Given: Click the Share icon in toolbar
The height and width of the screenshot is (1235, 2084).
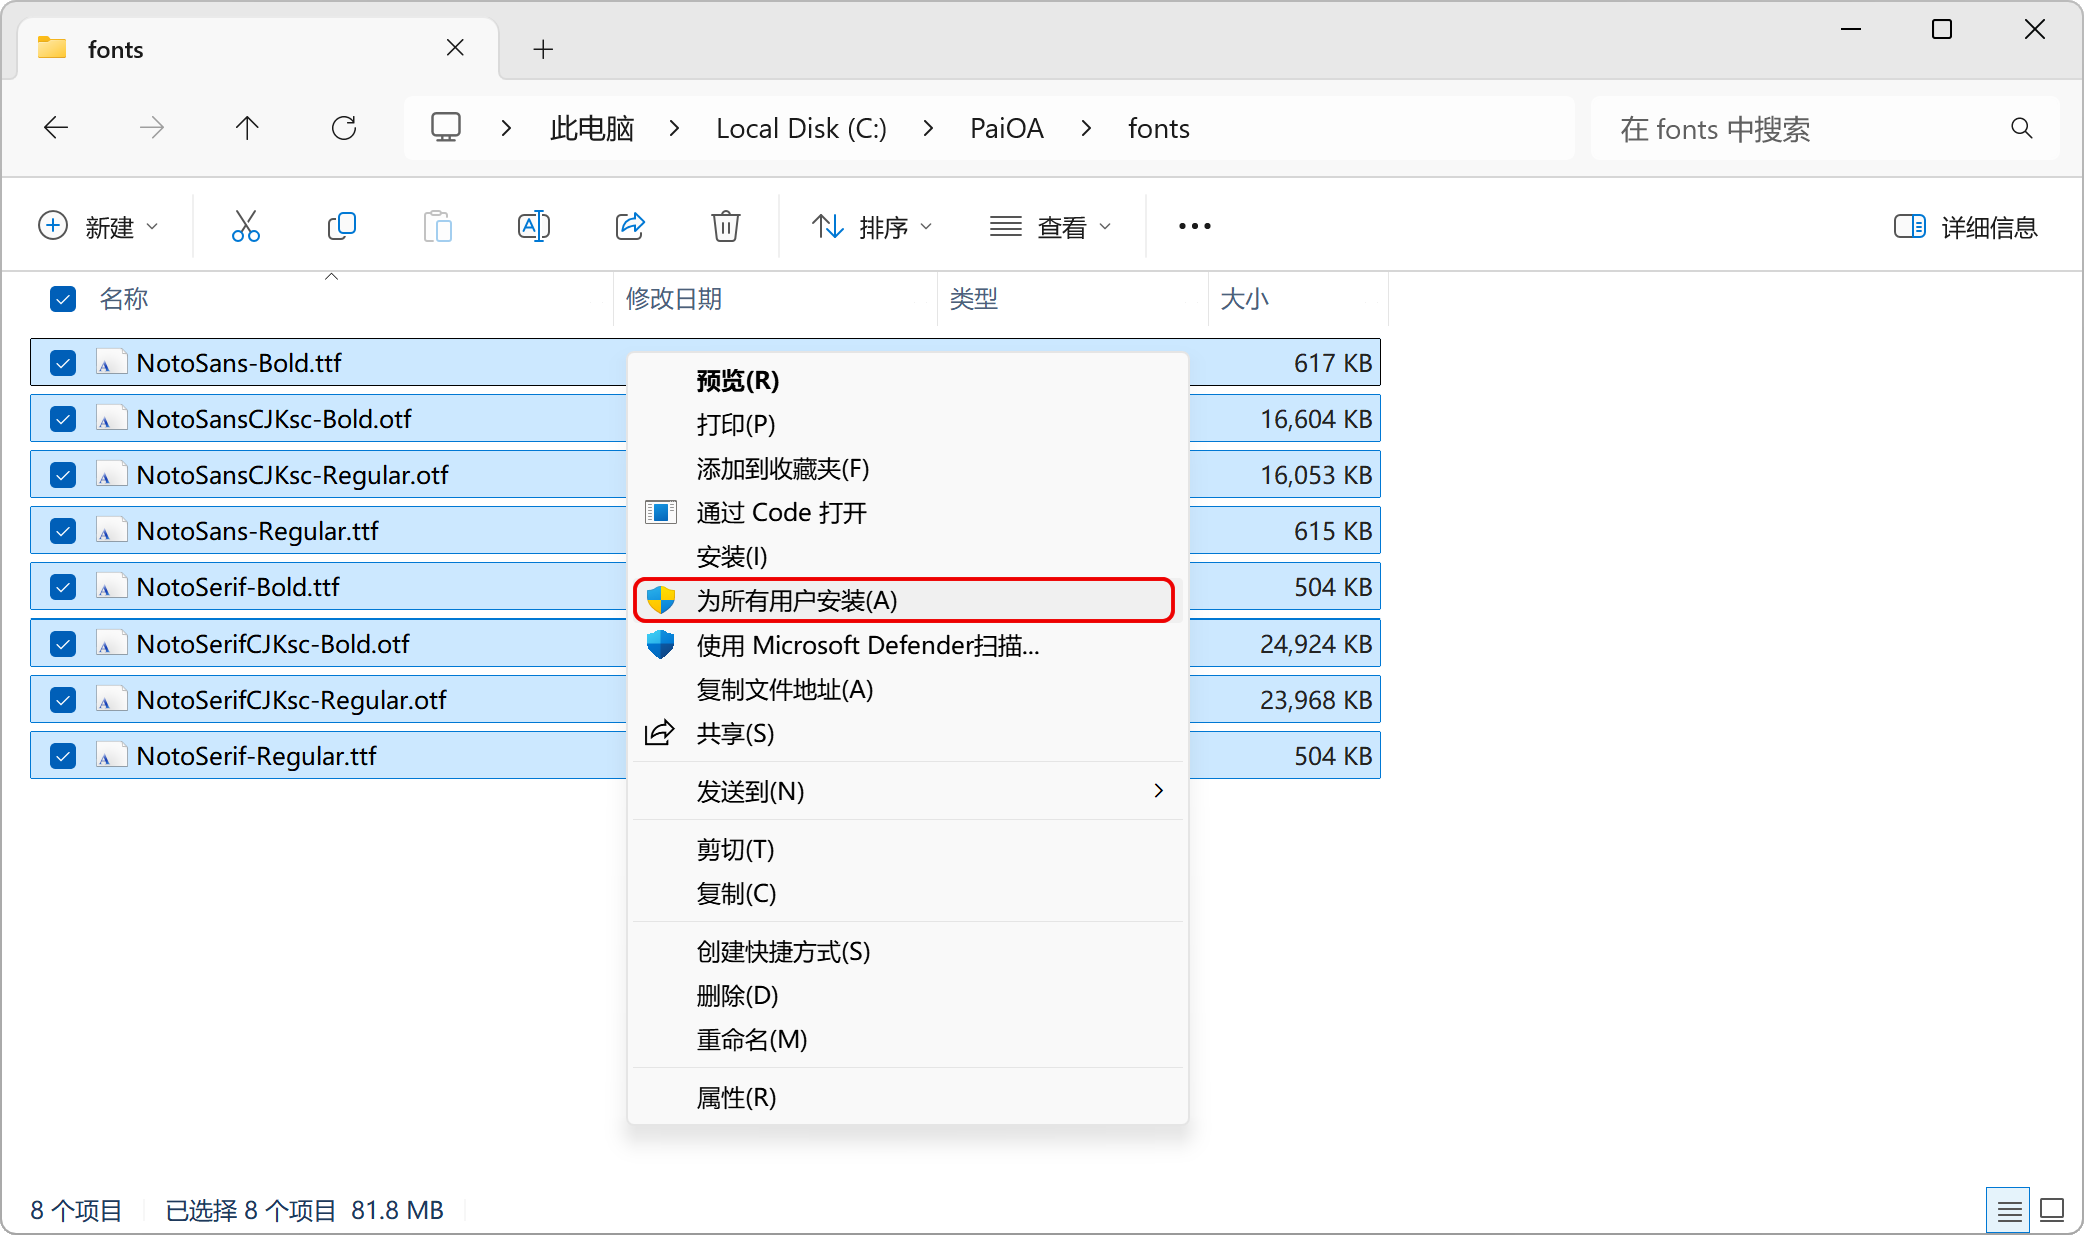Looking at the screenshot, I should pos(630,226).
